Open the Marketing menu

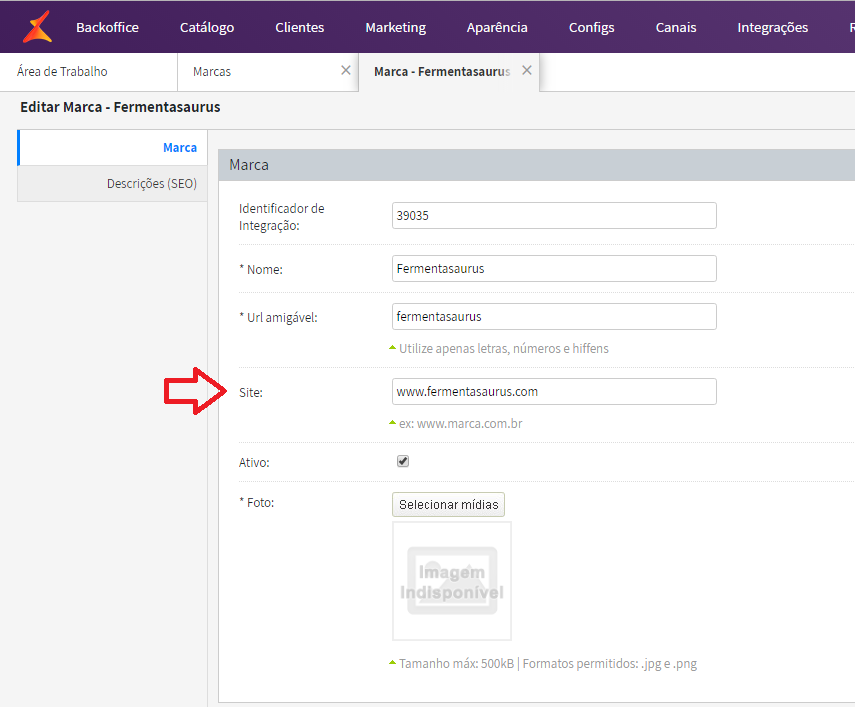395,27
